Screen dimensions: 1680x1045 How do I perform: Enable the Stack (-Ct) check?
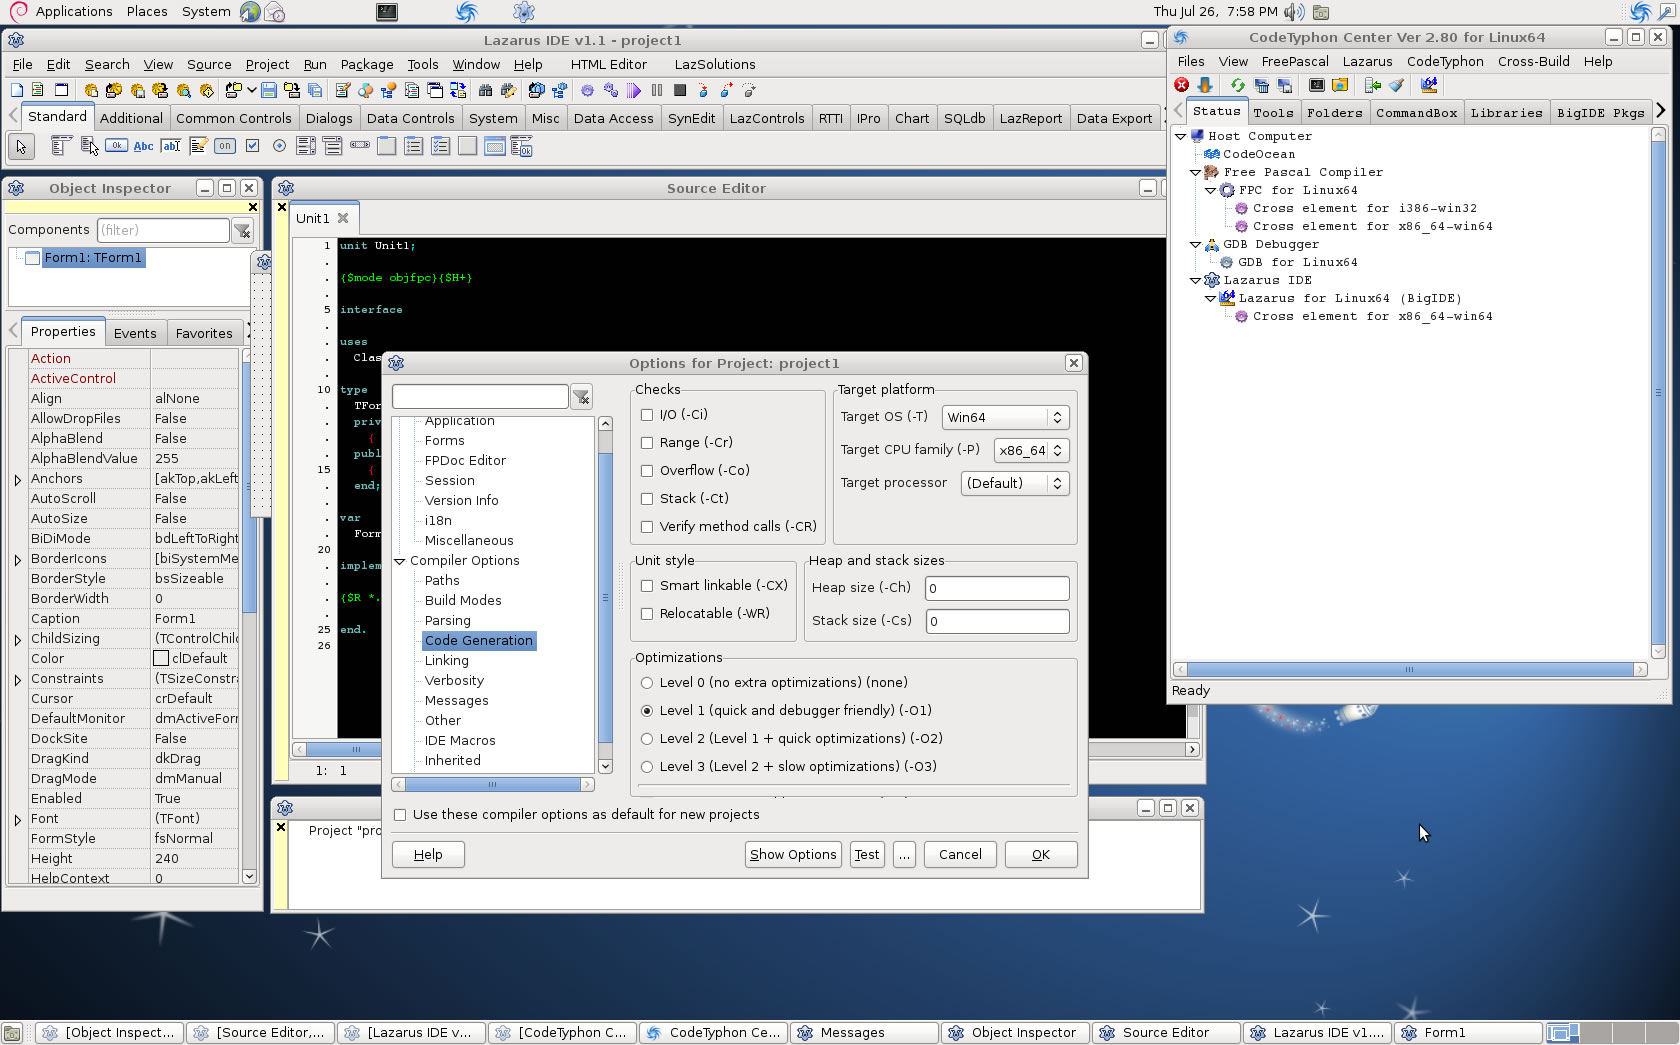(647, 499)
